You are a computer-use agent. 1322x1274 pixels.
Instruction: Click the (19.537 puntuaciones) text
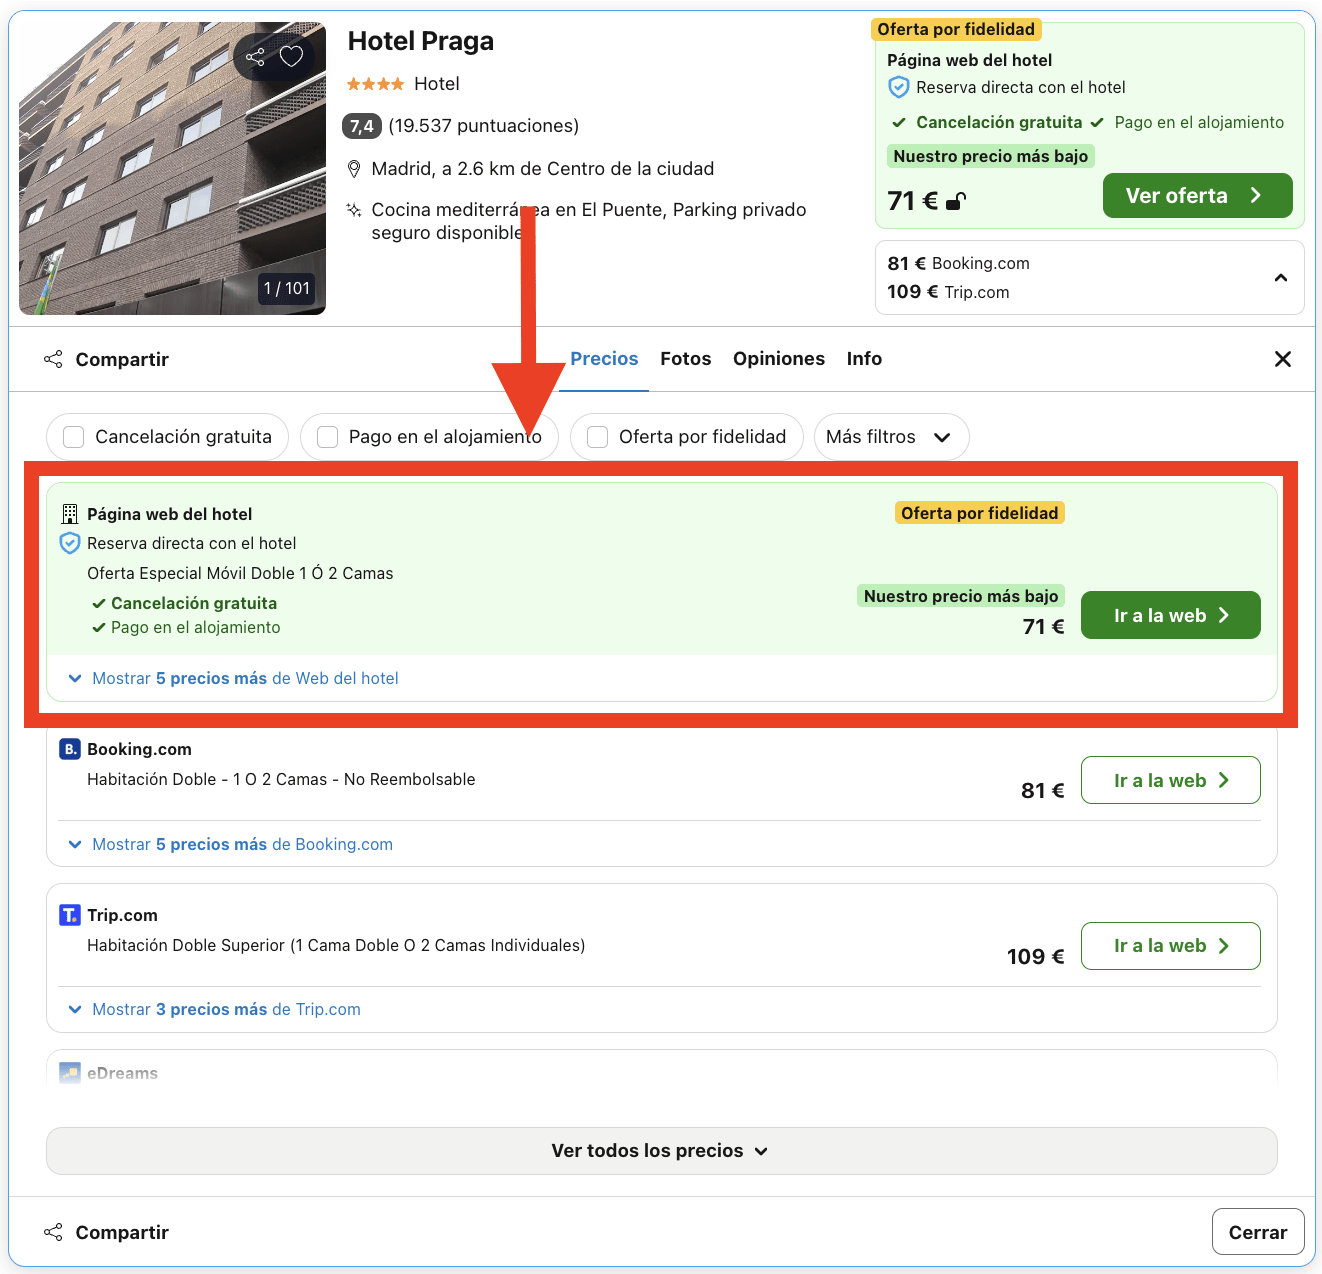tap(484, 126)
